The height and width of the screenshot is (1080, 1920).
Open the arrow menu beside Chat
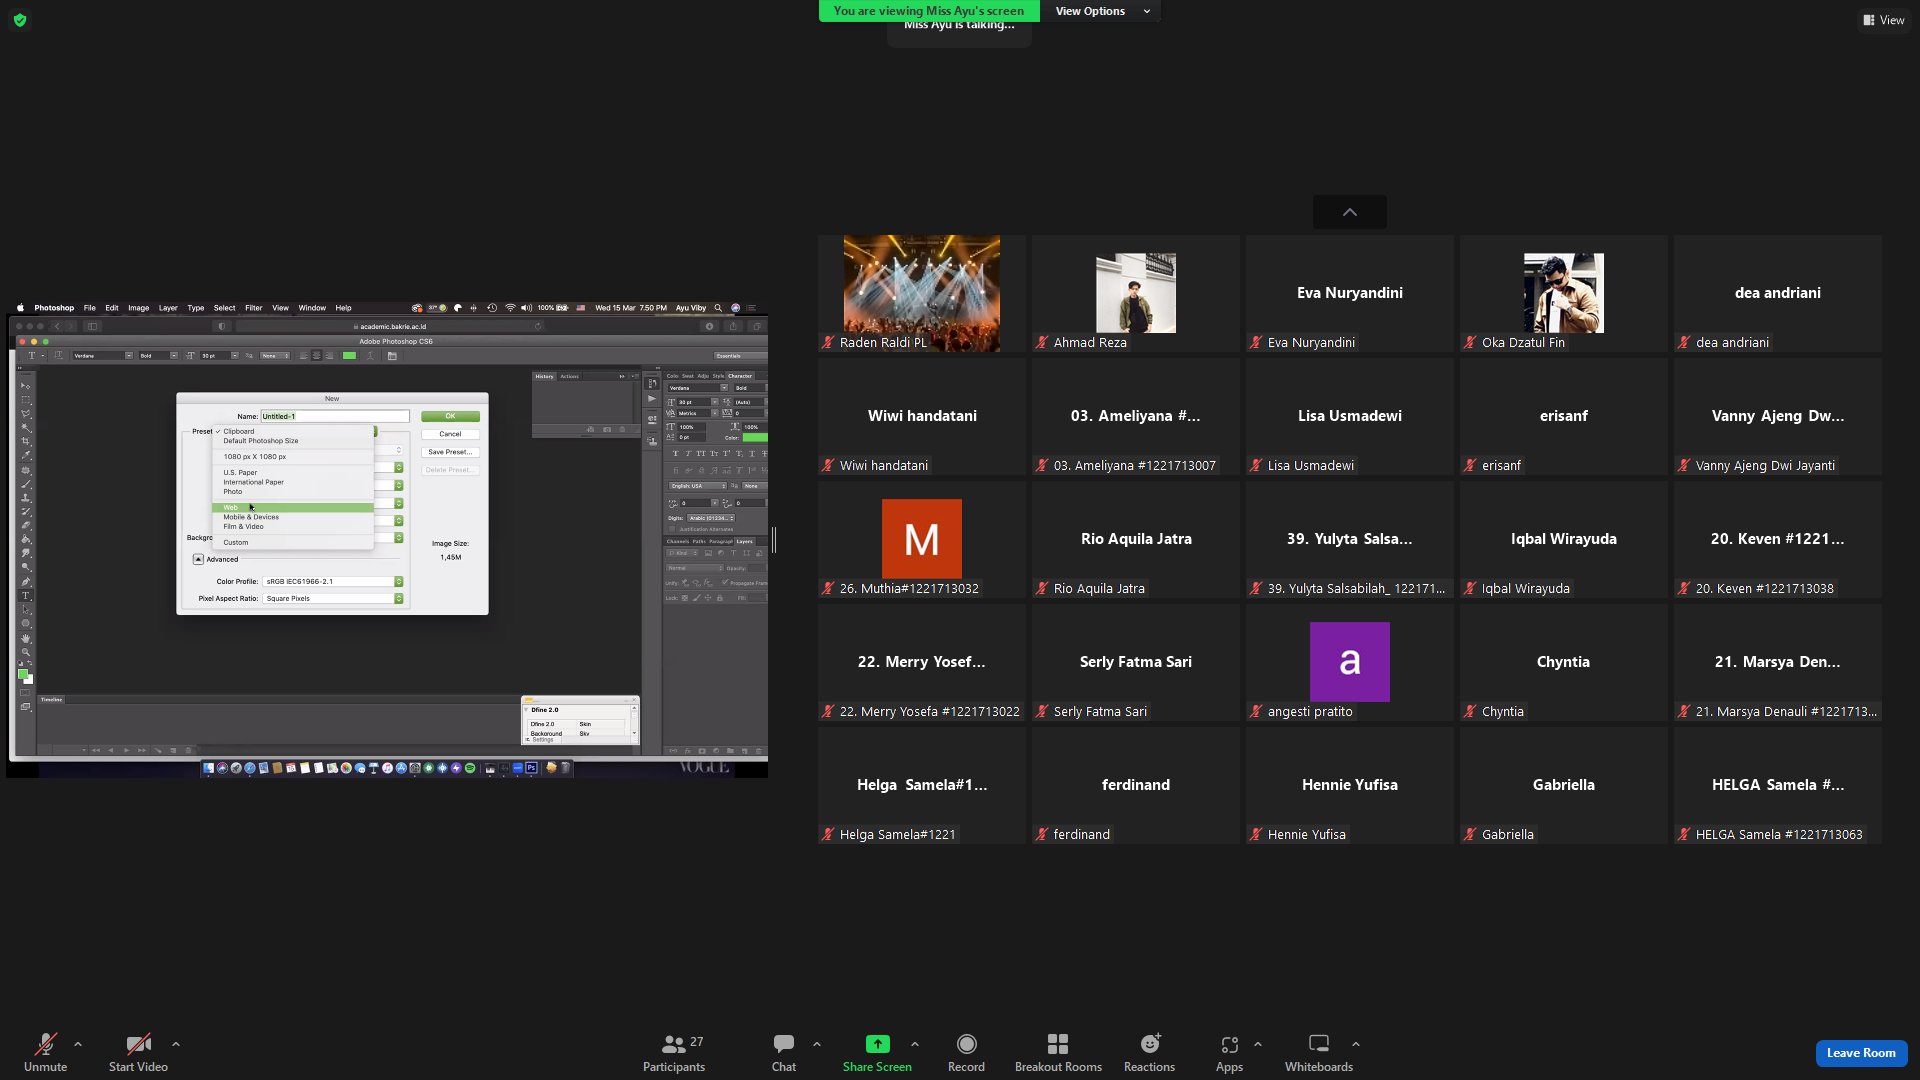point(817,1044)
